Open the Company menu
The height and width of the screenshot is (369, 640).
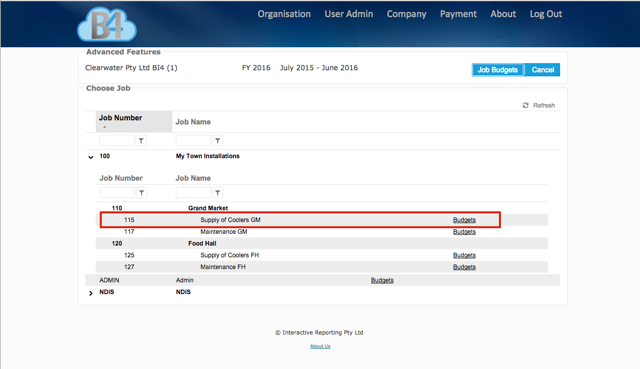tap(407, 14)
